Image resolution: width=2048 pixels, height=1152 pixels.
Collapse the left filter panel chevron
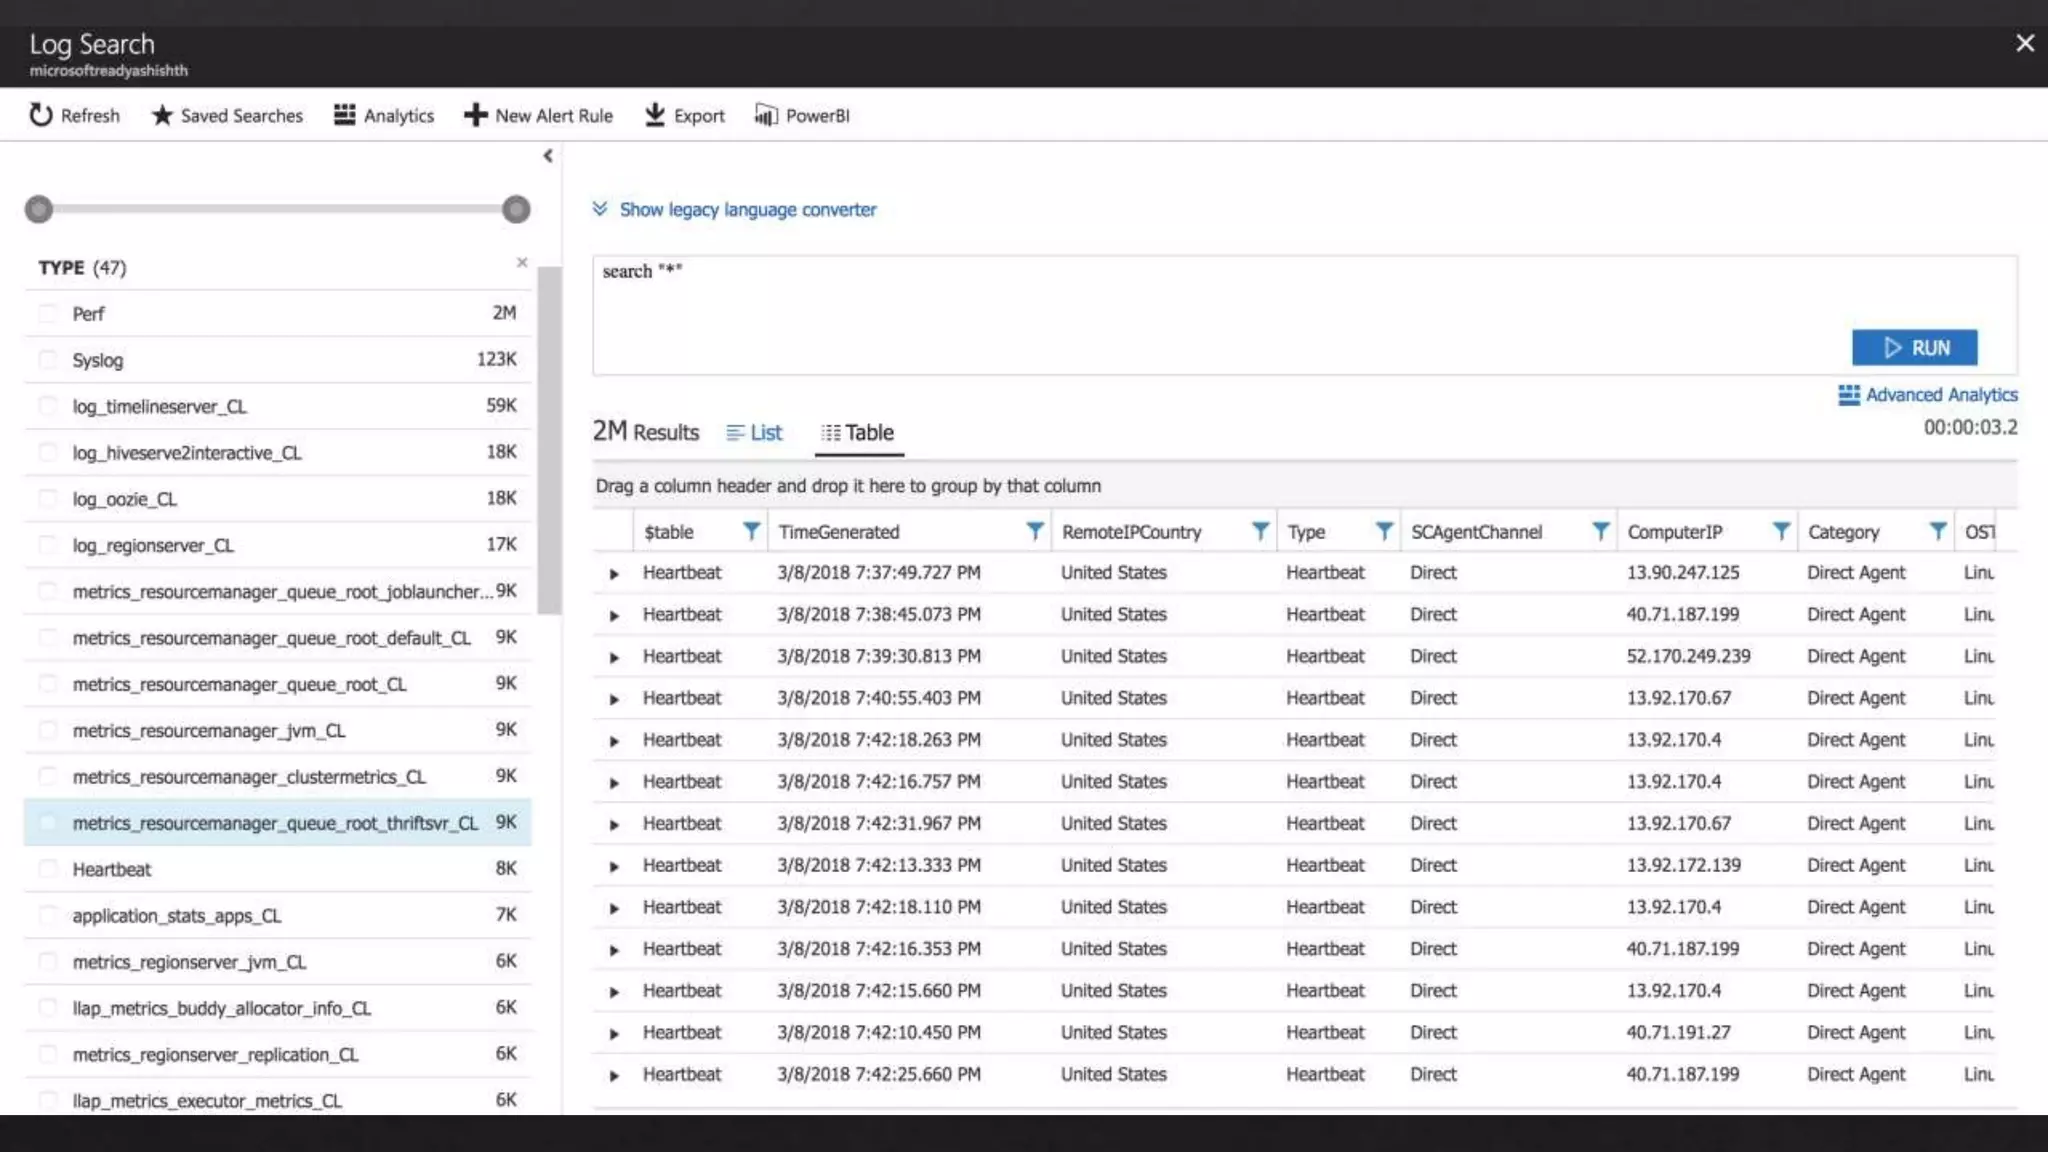point(548,156)
